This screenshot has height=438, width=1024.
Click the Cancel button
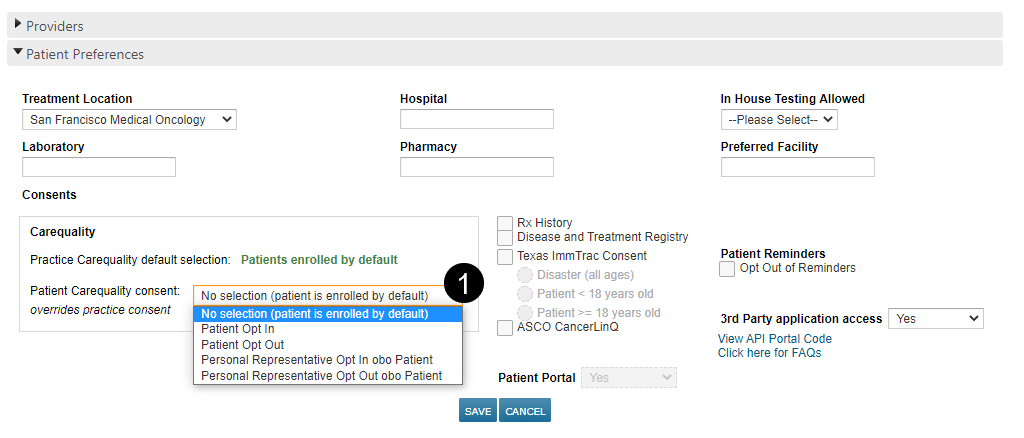pos(525,411)
